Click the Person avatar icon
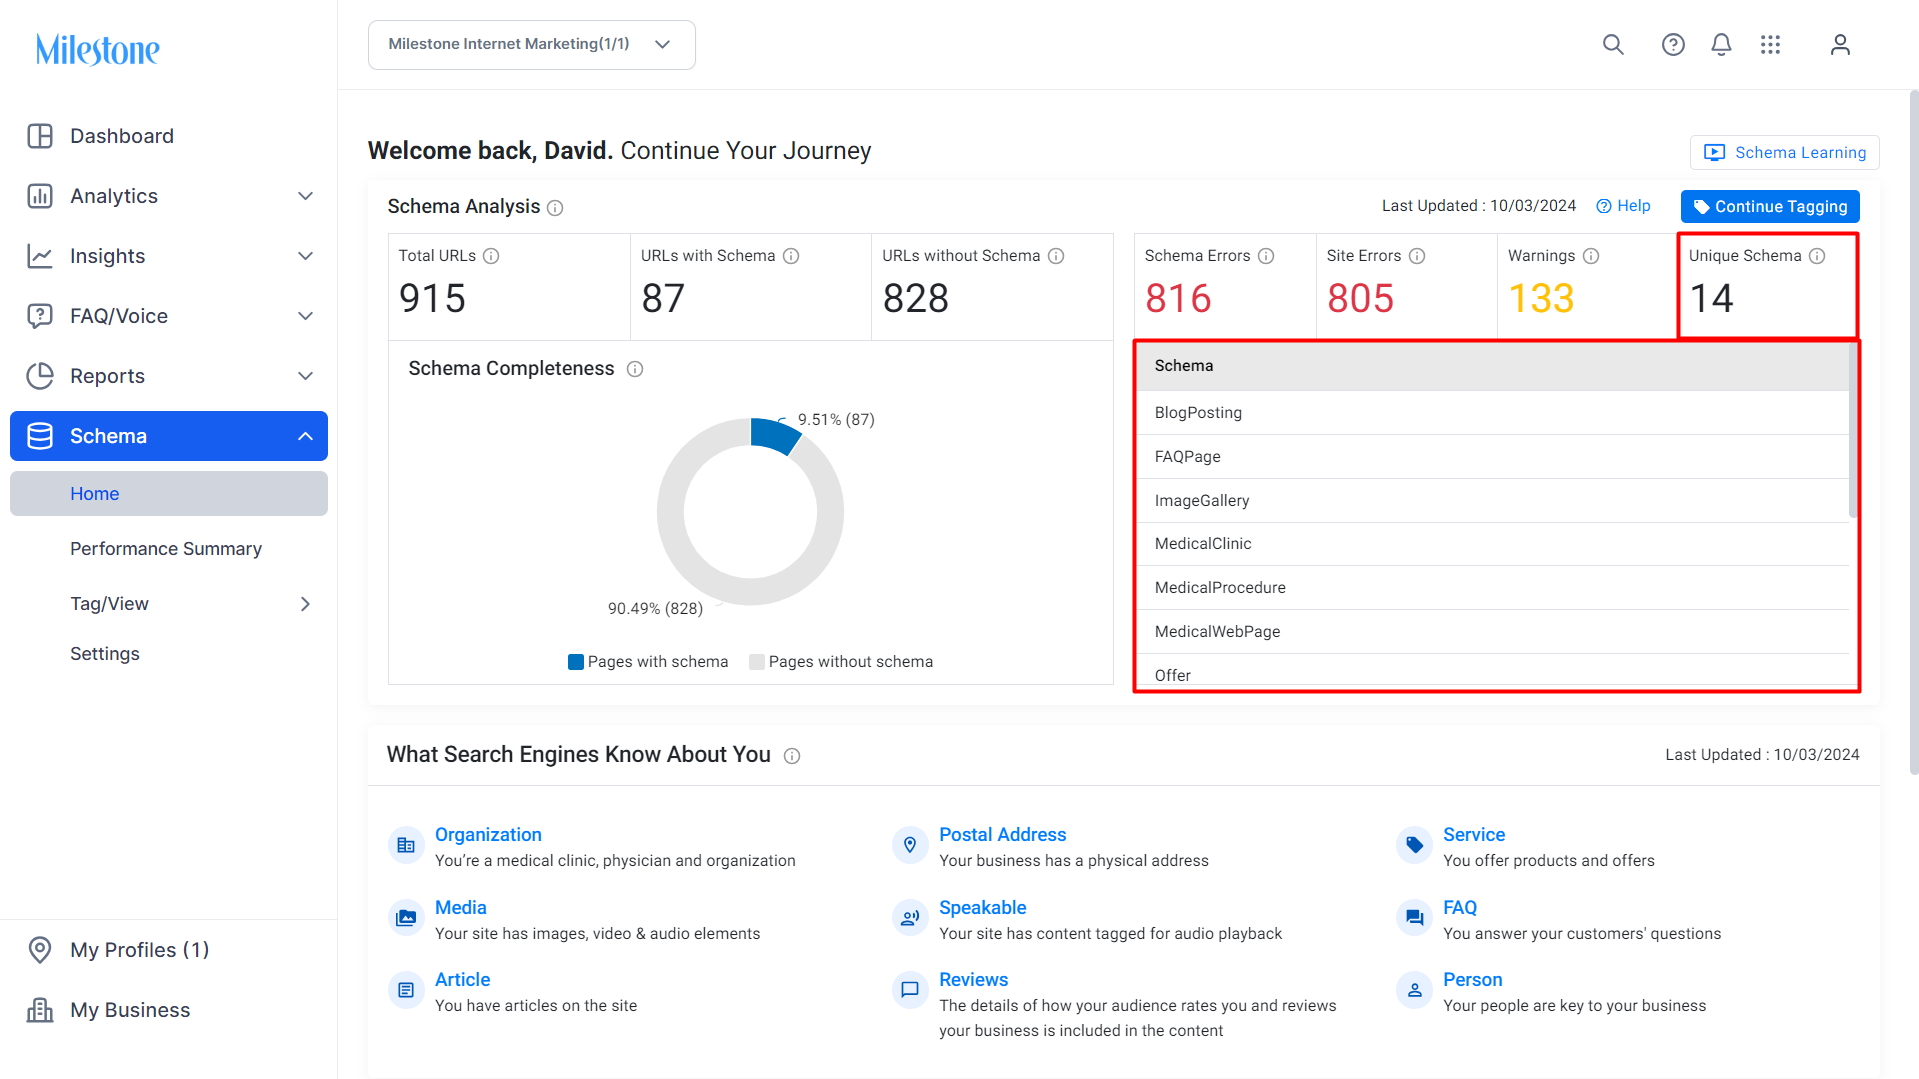The height and width of the screenshot is (1079, 1919). 1414,990
